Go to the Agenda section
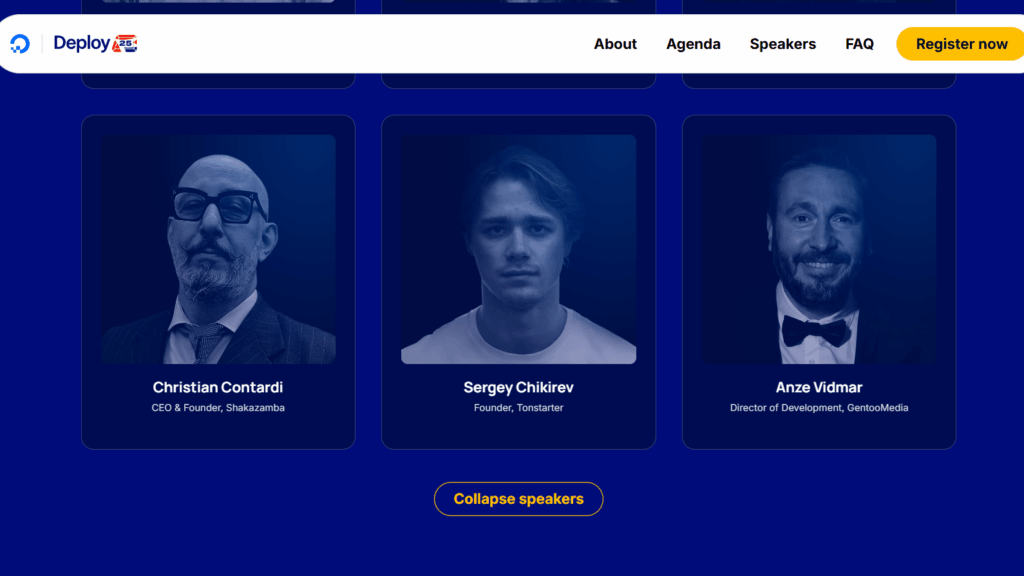Image resolution: width=1024 pixels, height=576 pixels. (693, 44)
